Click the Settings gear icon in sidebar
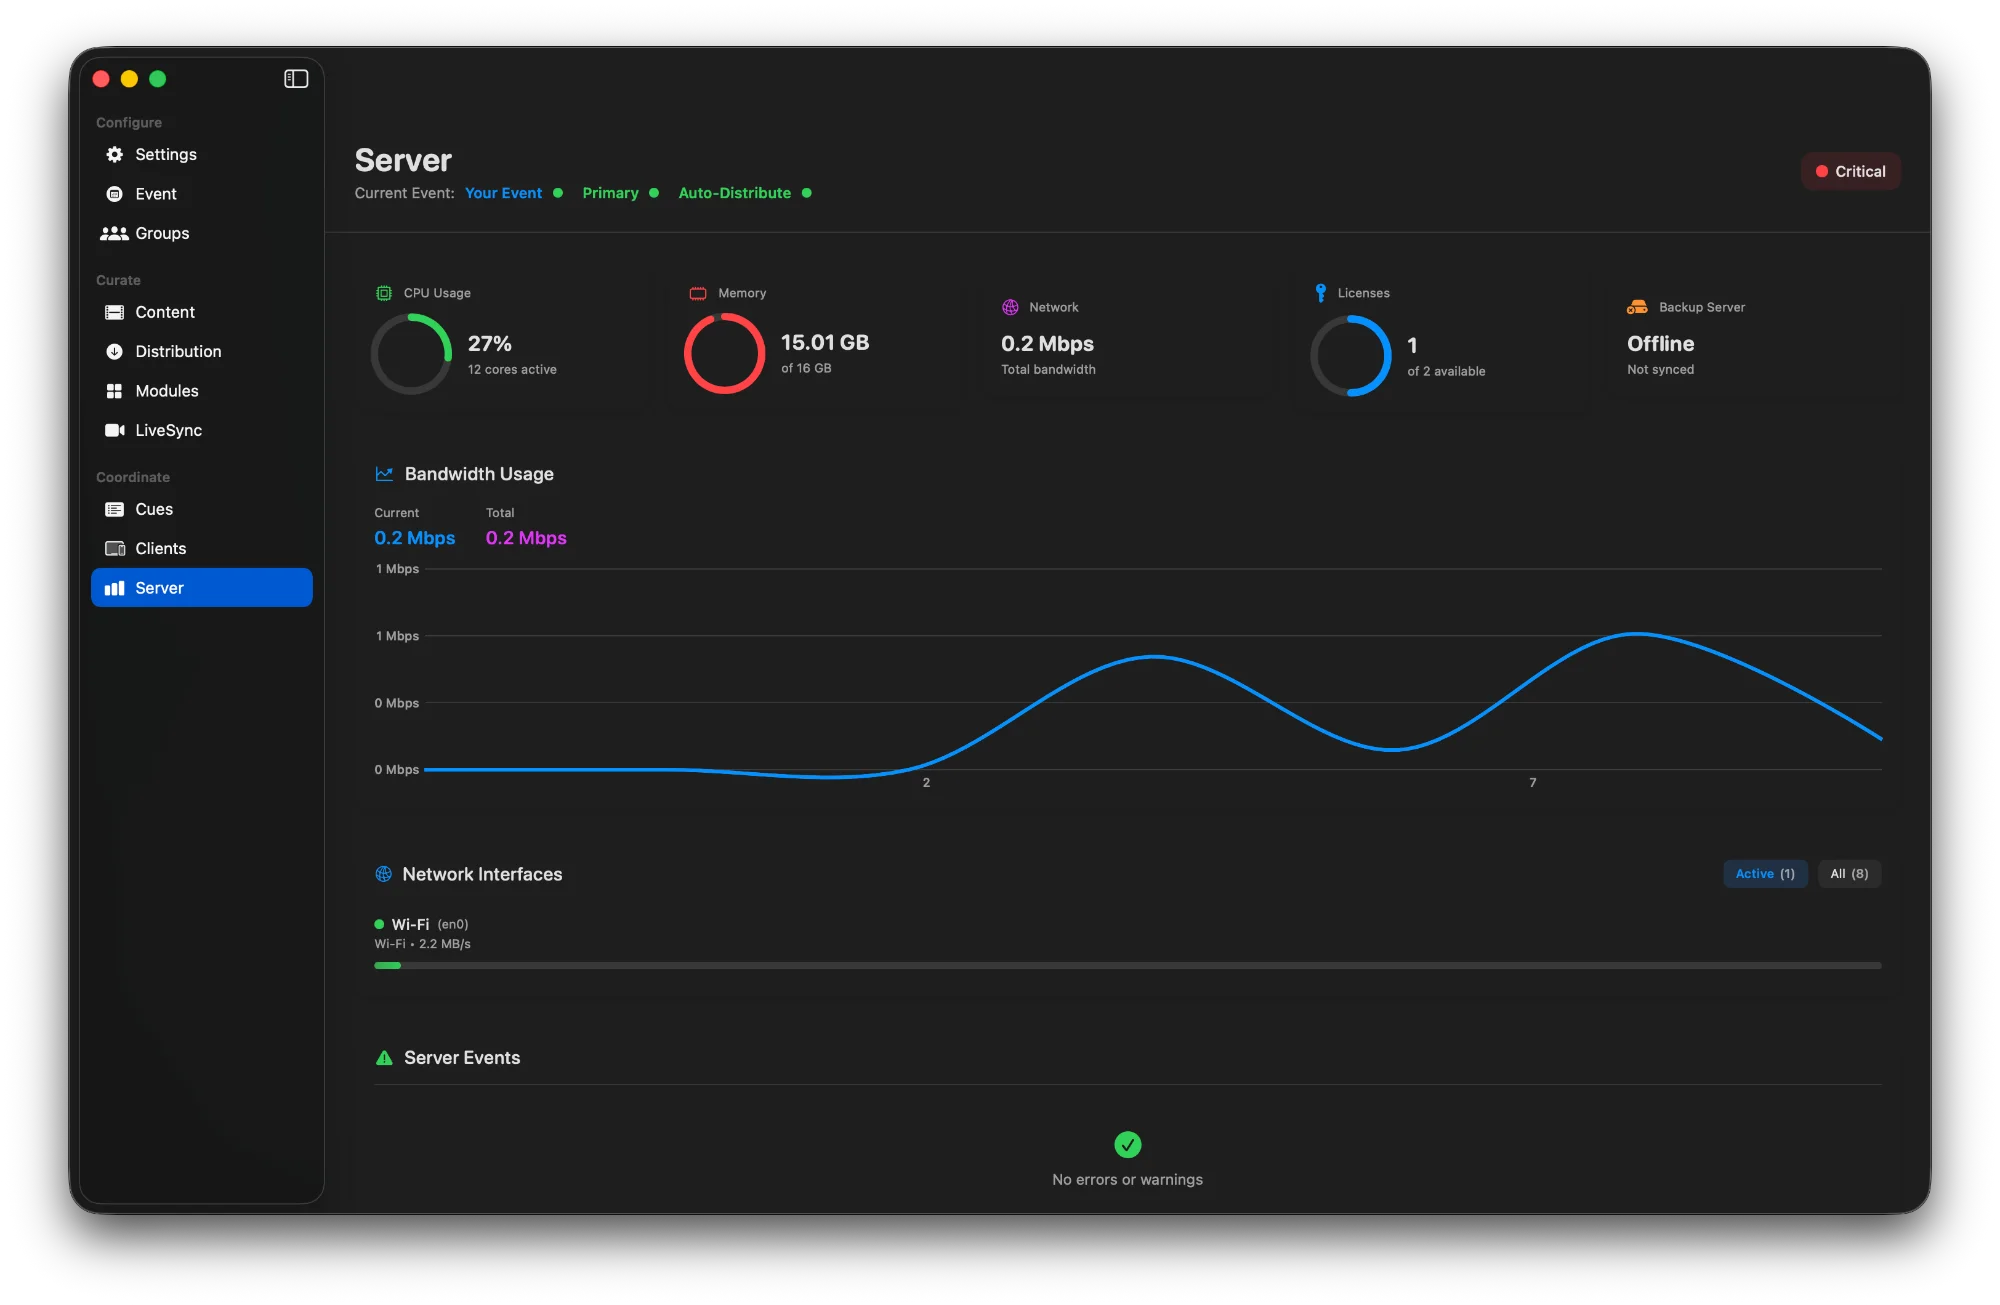The width and height of the screenshot is (2000, 1305). [117, 154]
